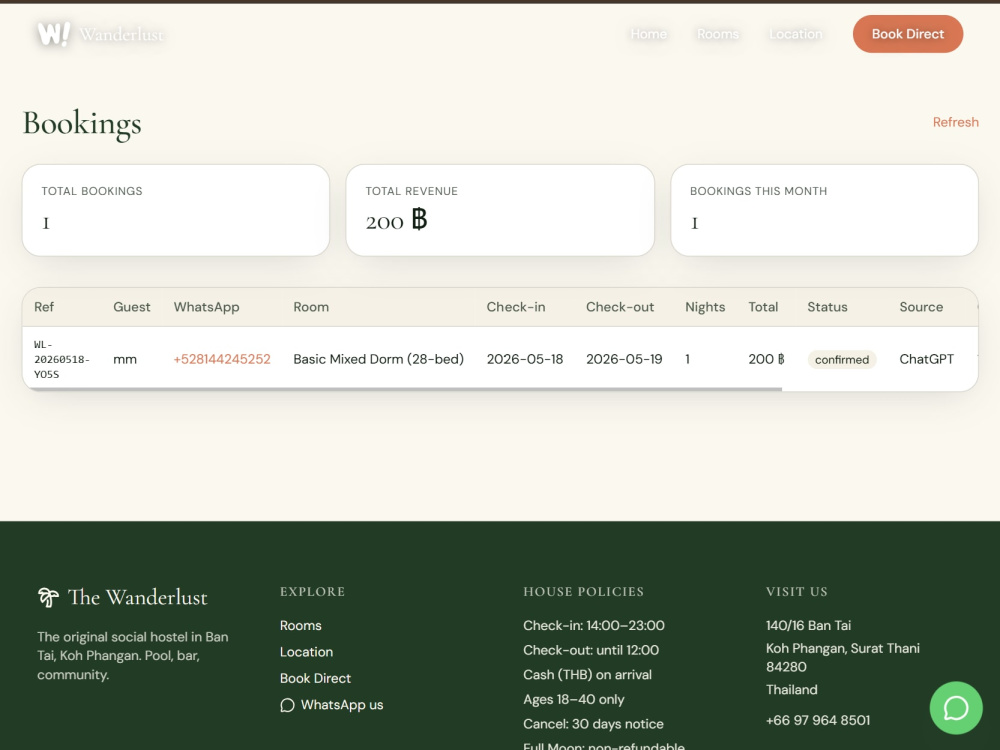Click the 200 ฿ total cell in the booking row

[x=767, y=359]
